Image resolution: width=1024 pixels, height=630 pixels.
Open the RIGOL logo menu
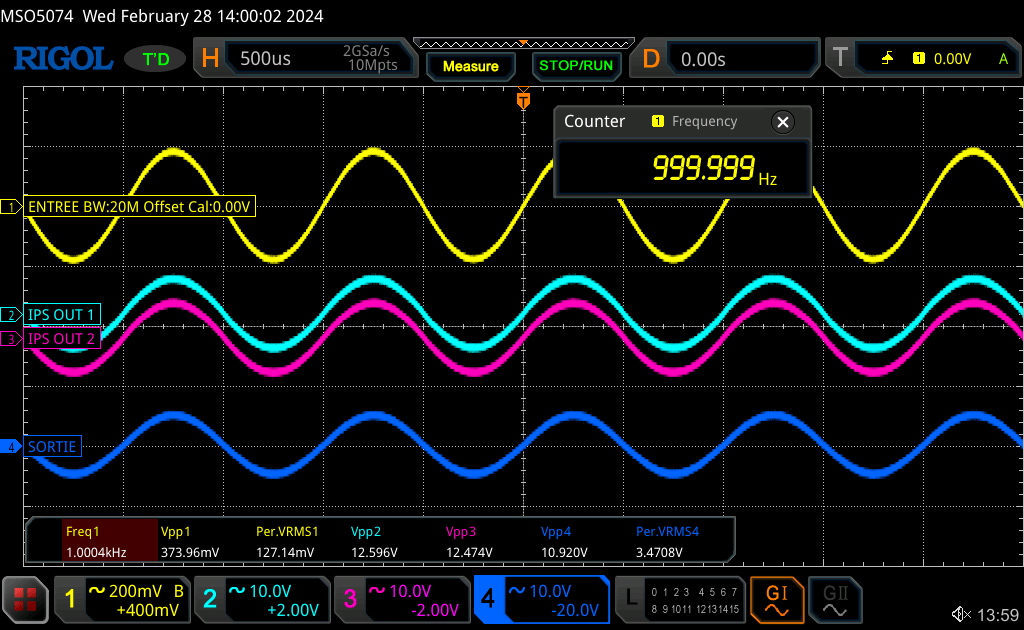(x=63, y=59)
